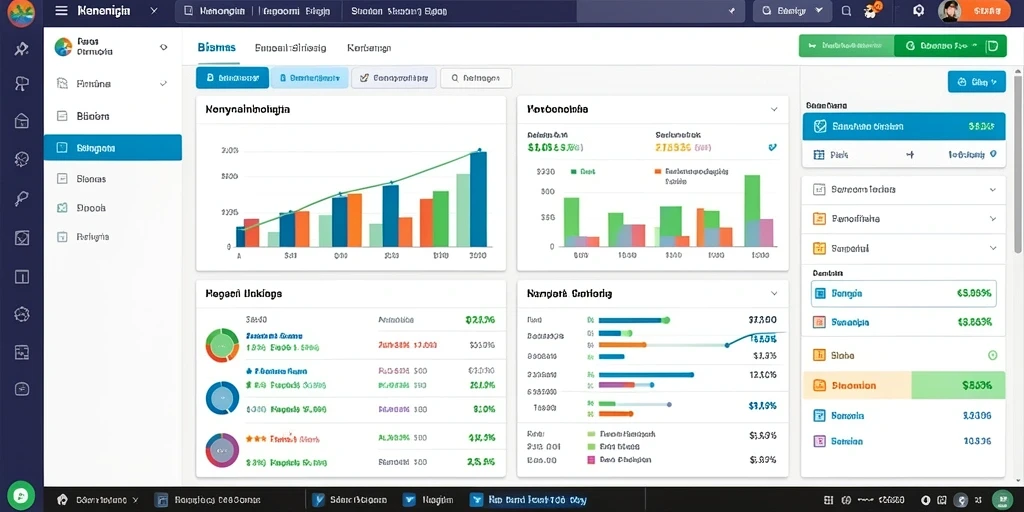Open the blue Giay dropdown button
Image resolution: width=1024 pixels, height=512 pixels.
coord(976,82)
